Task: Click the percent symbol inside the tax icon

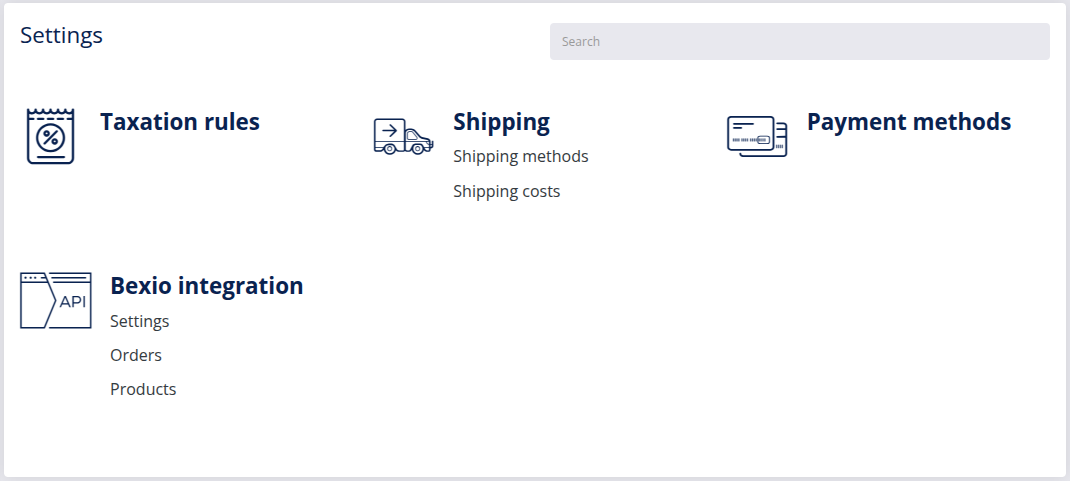Action: tap(50, 139)
